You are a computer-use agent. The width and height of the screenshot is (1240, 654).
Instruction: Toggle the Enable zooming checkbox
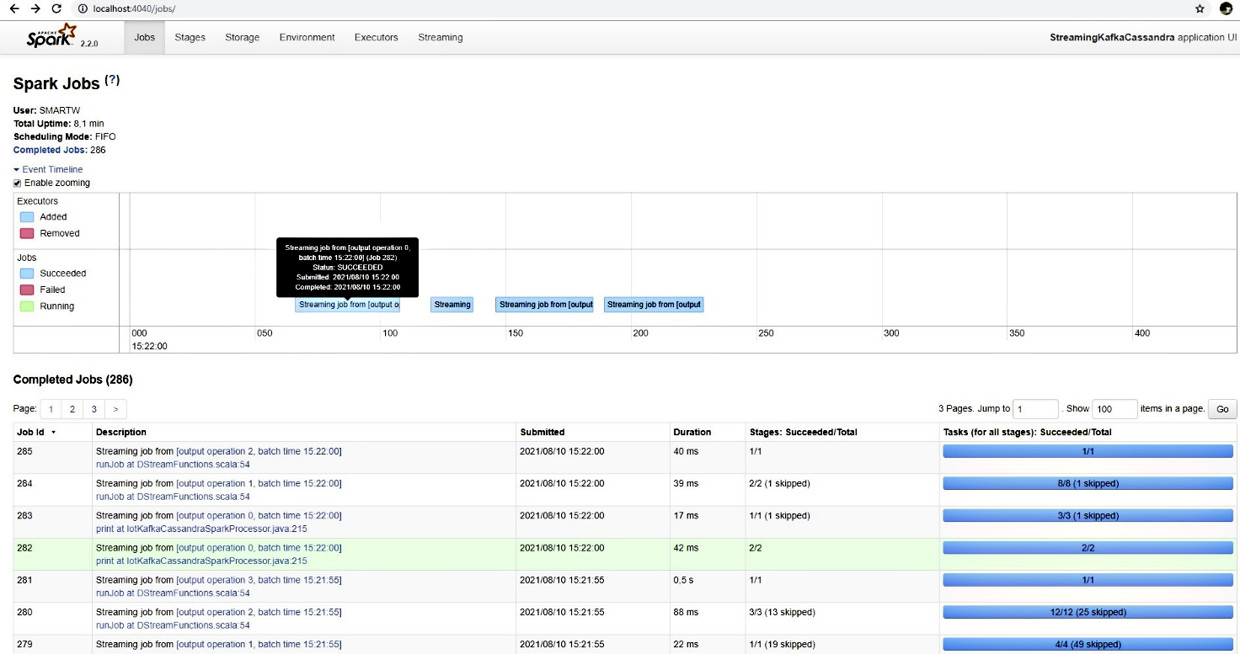pyautogui.click(x=17, y=183)
